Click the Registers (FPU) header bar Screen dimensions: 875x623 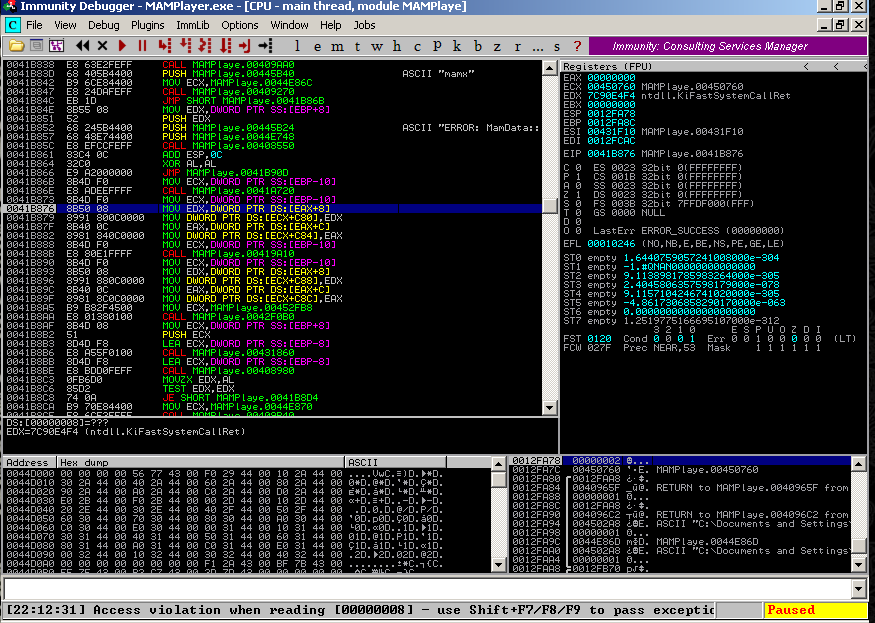tap(714, 66)
